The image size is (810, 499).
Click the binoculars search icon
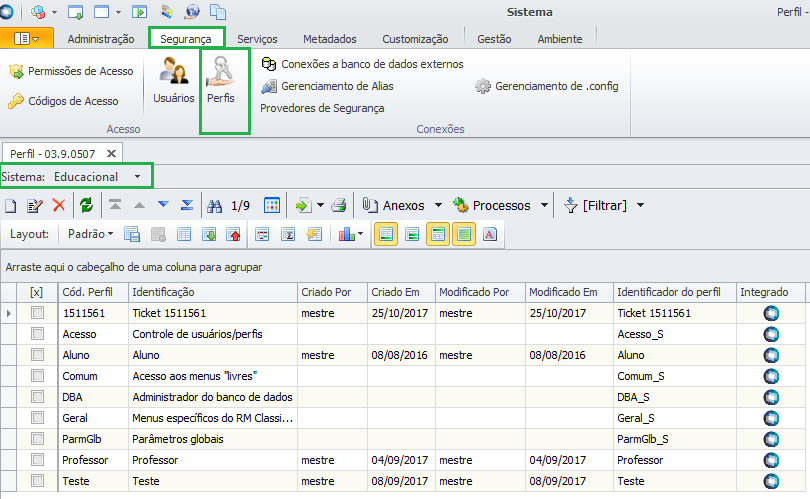(214, 206)
